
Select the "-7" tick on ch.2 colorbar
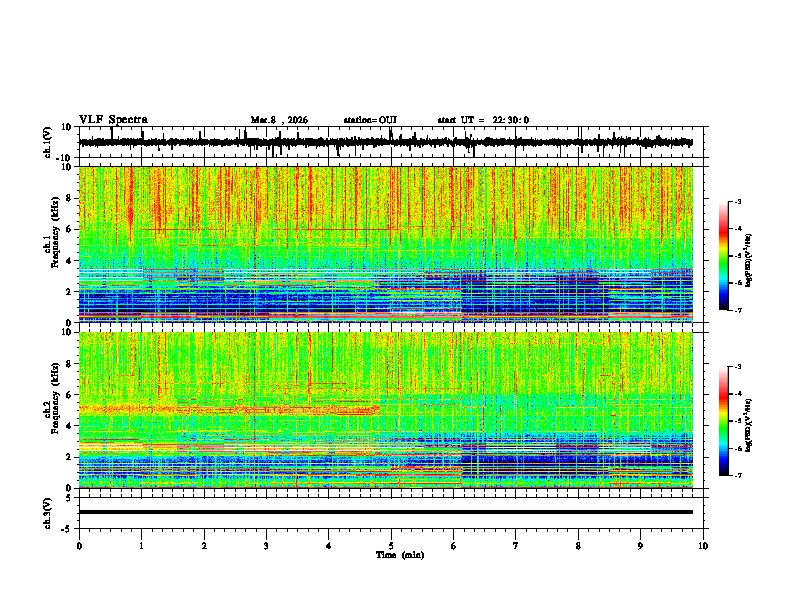click(x=738, y=475)
